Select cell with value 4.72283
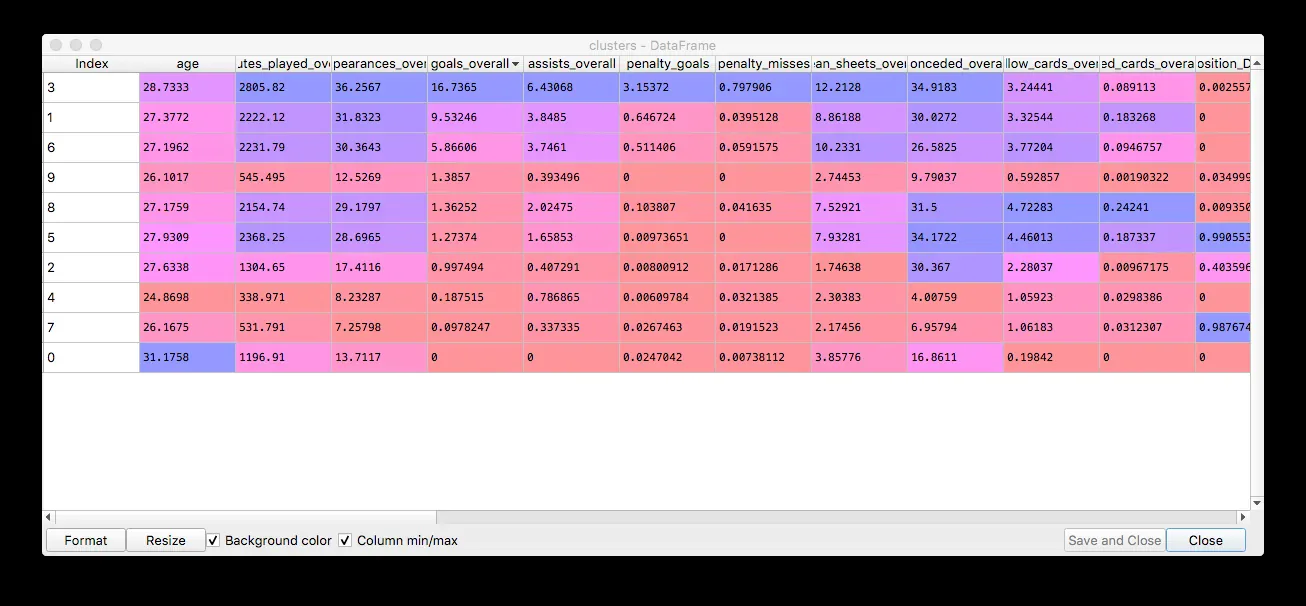The image size is (1306, 606). pos(1051,207)
